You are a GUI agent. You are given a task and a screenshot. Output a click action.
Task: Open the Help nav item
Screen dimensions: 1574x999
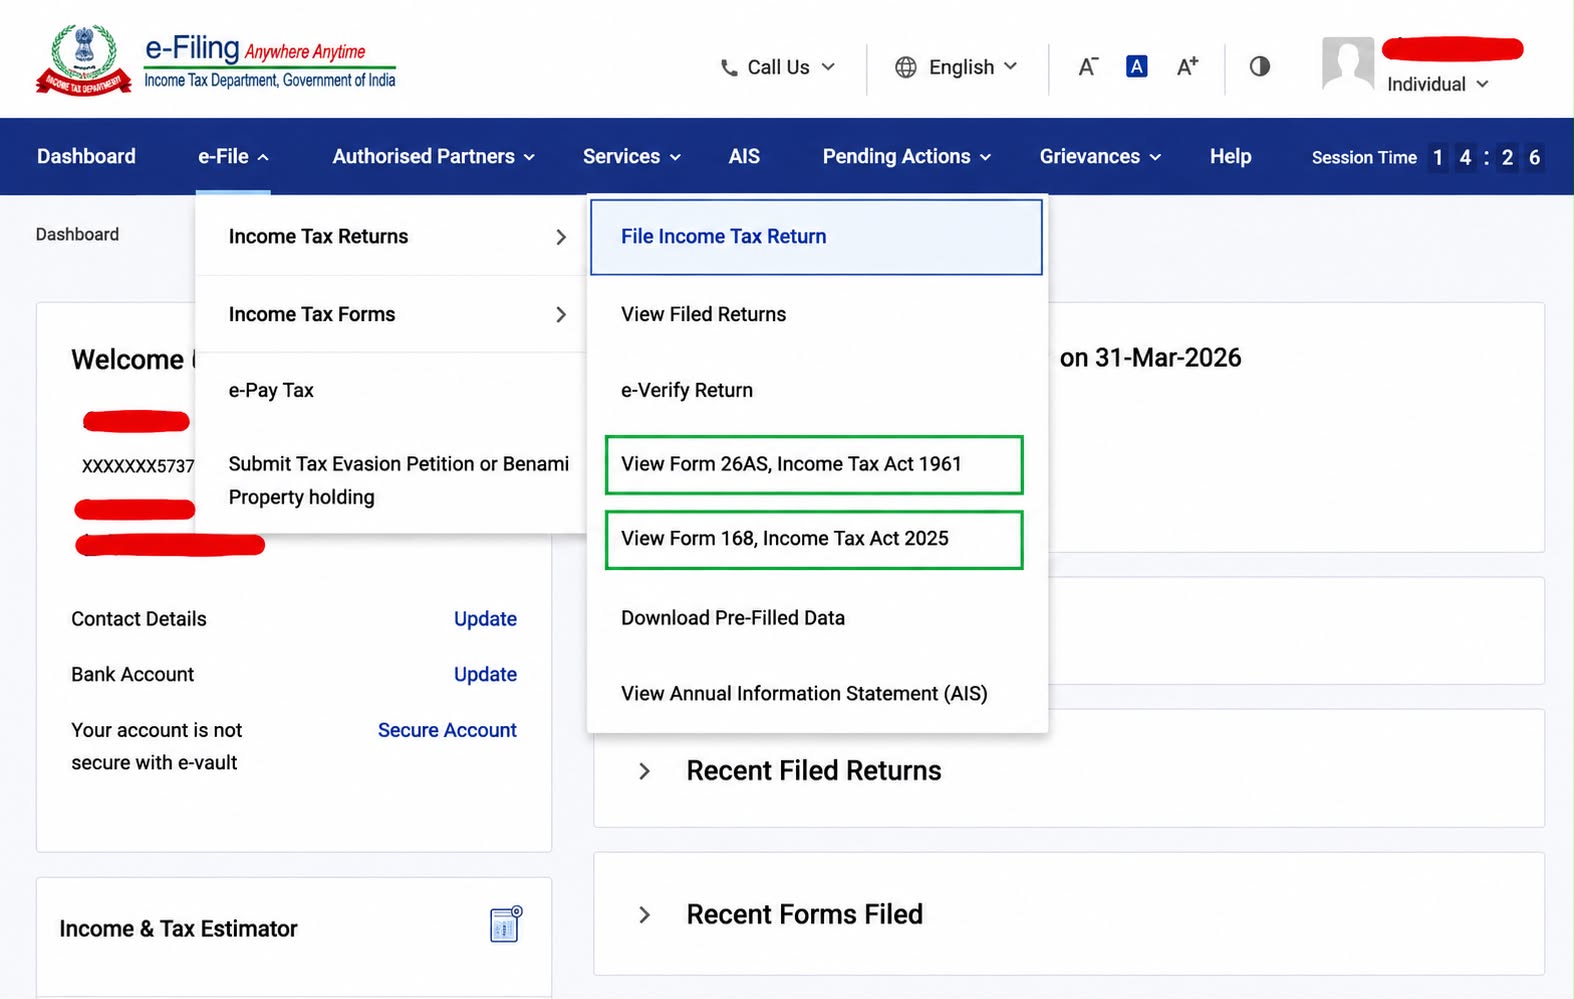click(x=1230, y=156)
